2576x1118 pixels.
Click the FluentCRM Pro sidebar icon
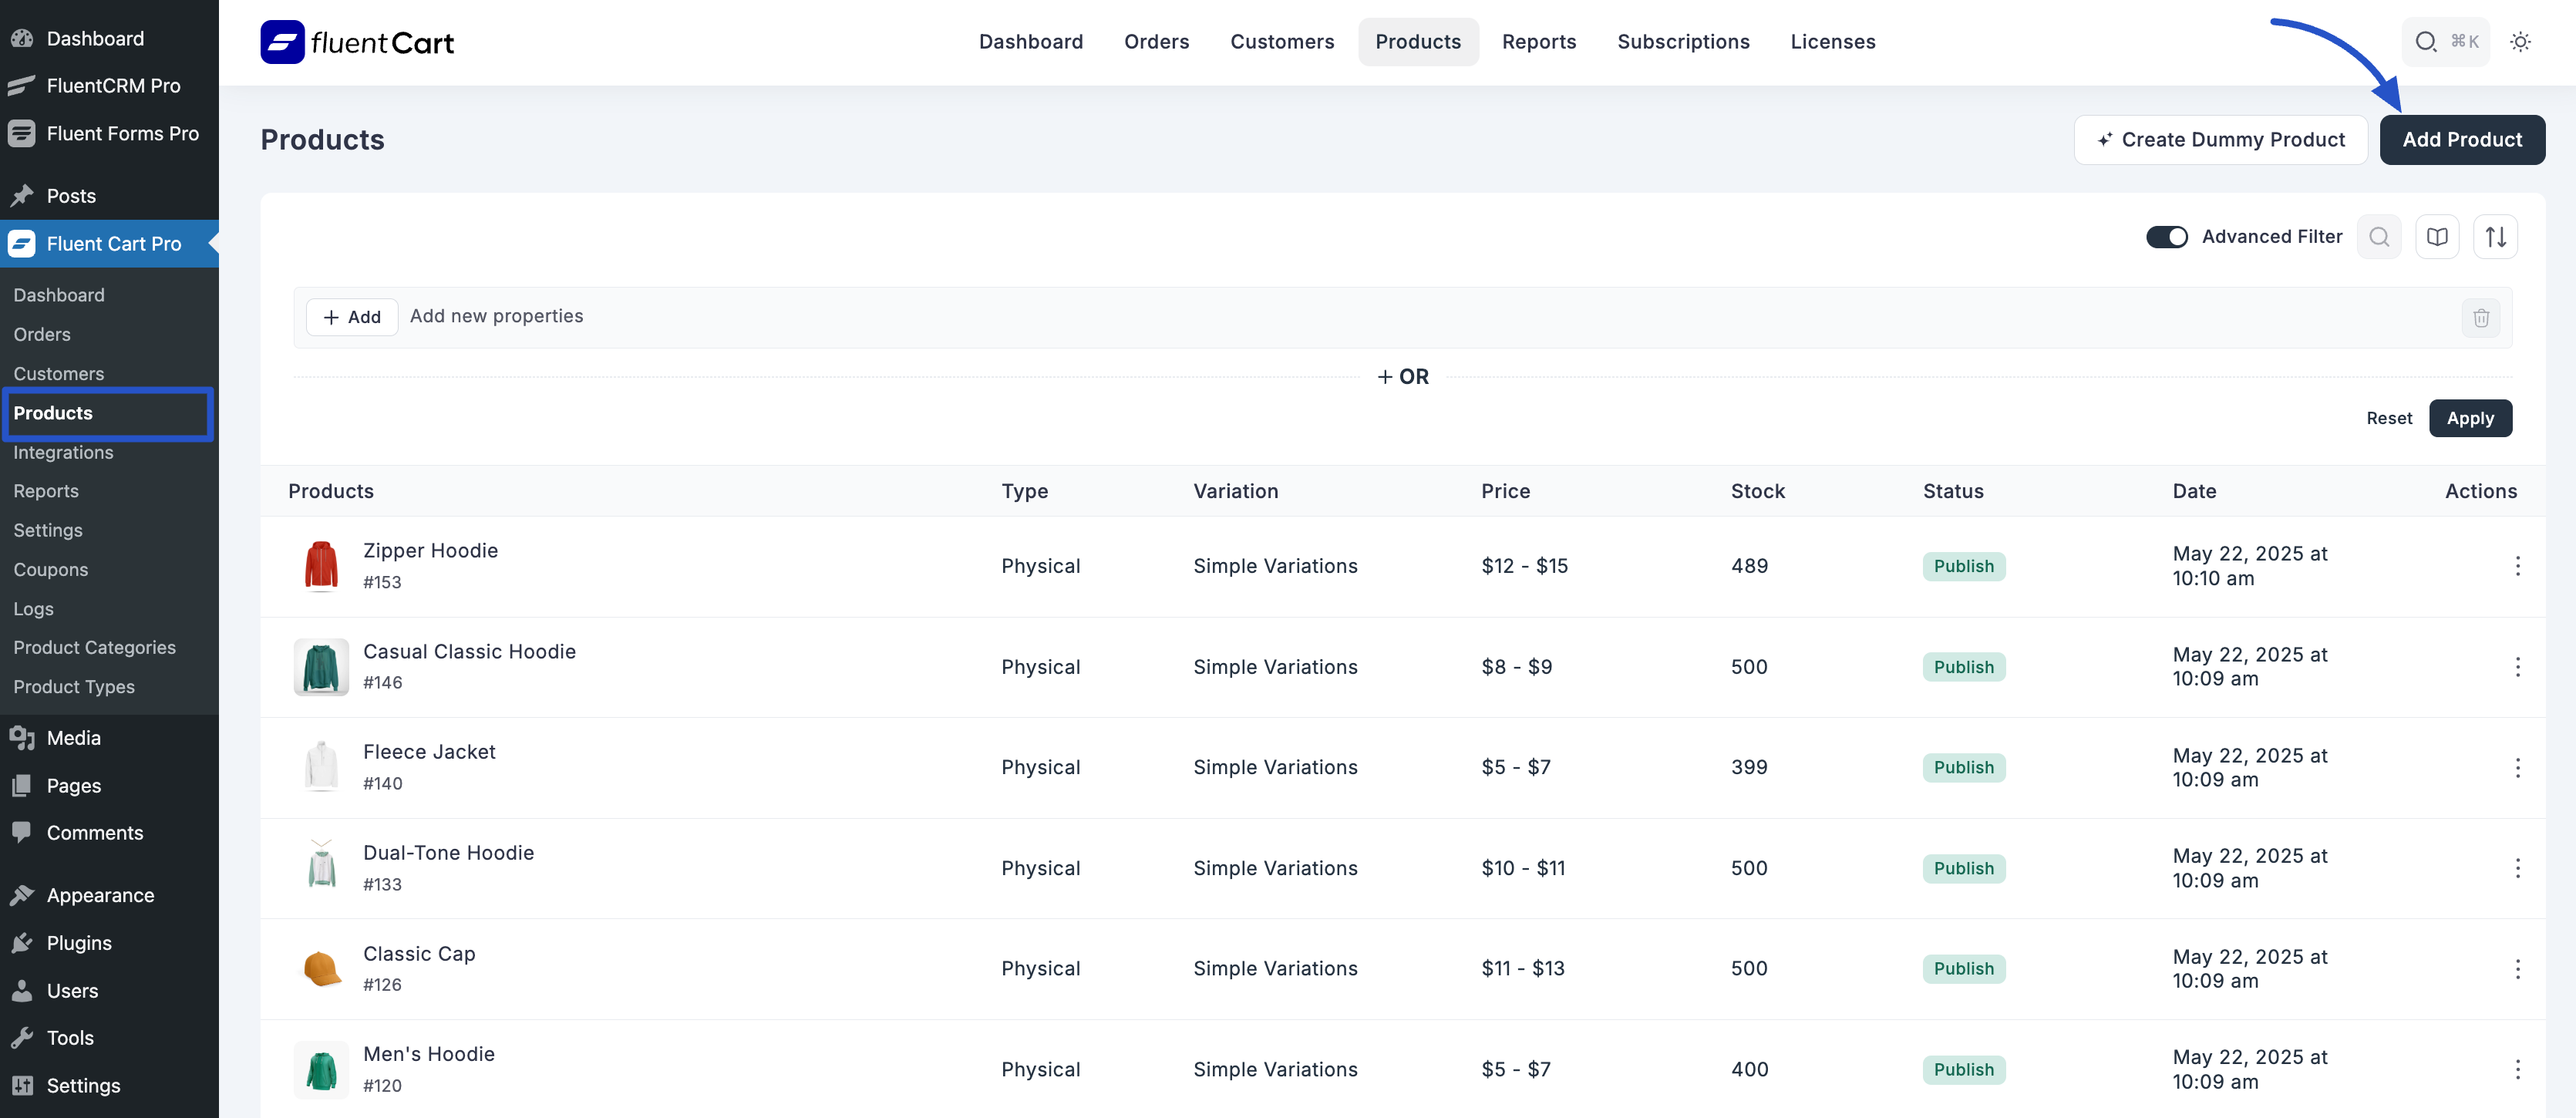(21, 85)
